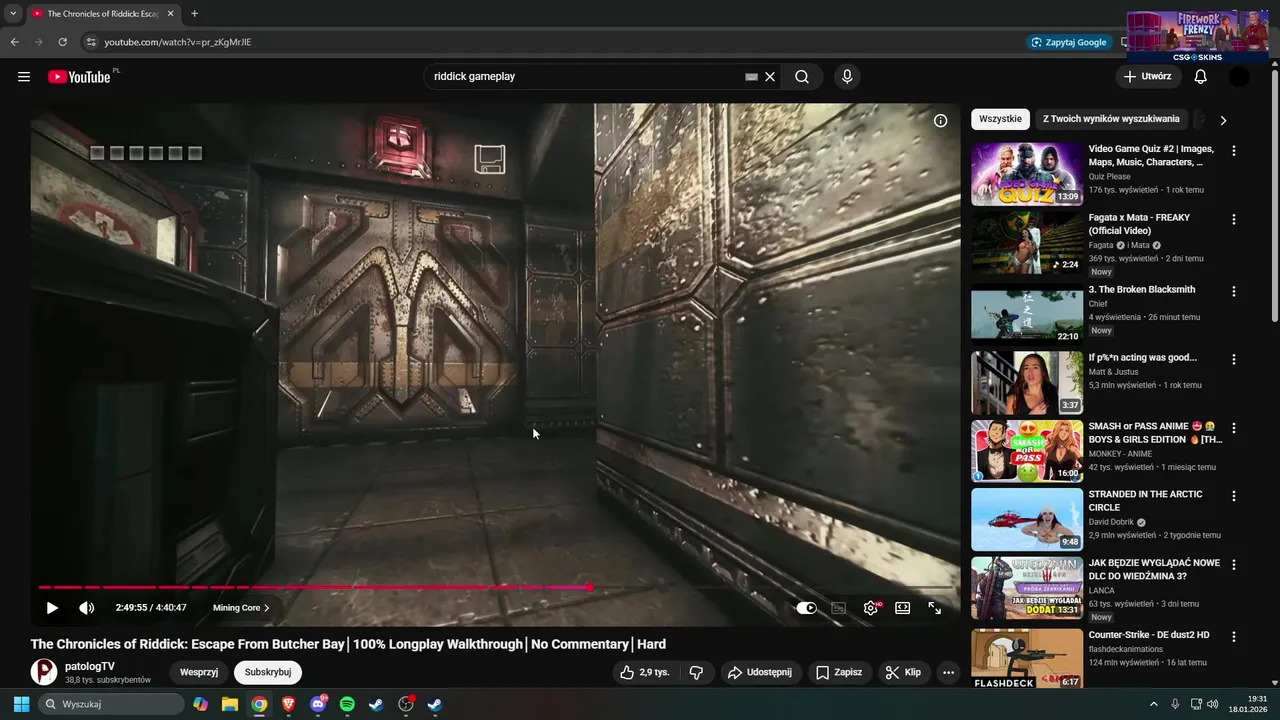Open the player settings gear
1280x720 pixels.
871,608
